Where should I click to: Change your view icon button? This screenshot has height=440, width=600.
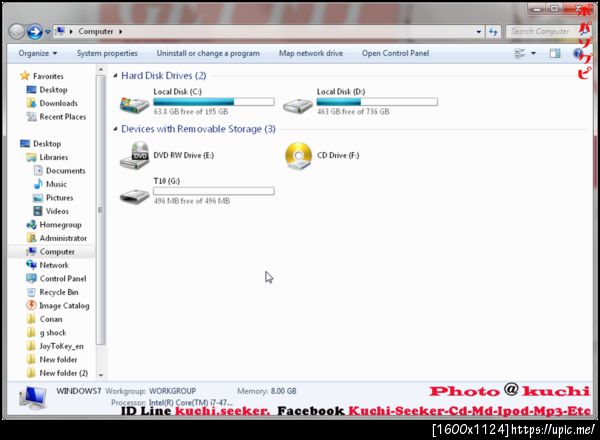[519, 54]
